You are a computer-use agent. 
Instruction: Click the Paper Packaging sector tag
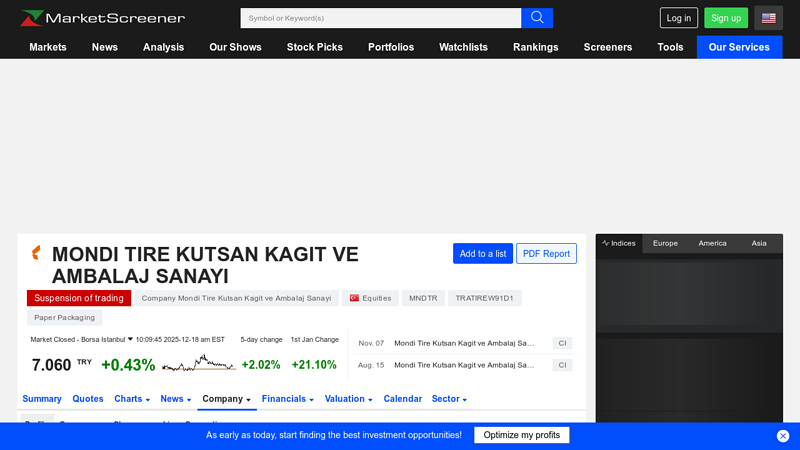click(64, 317)
